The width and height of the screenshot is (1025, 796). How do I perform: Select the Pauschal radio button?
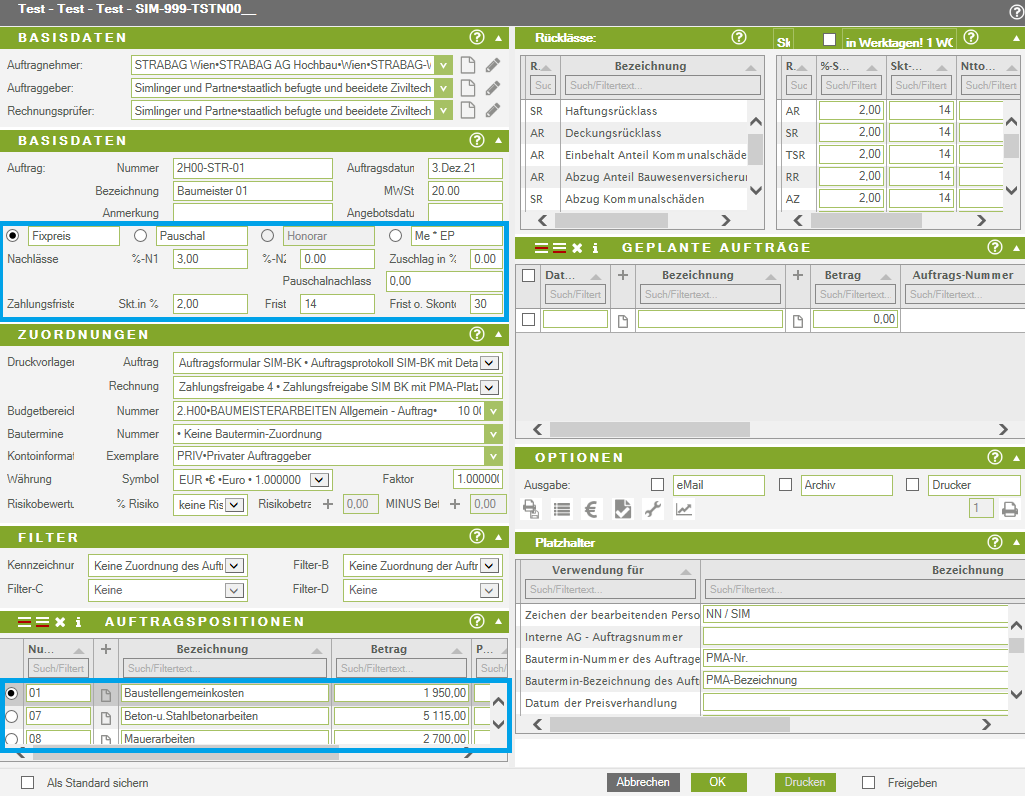pos(141,236)
